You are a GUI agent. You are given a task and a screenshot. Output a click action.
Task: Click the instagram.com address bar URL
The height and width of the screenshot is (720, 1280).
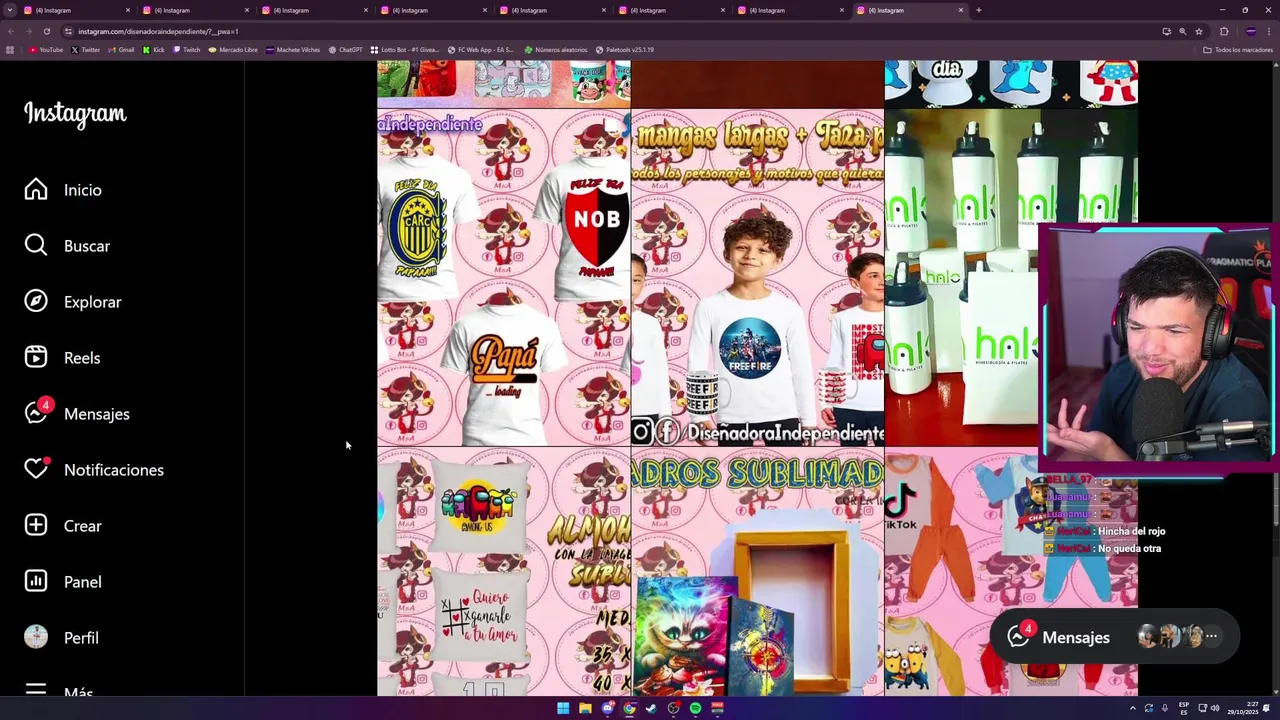click(158, 31)
